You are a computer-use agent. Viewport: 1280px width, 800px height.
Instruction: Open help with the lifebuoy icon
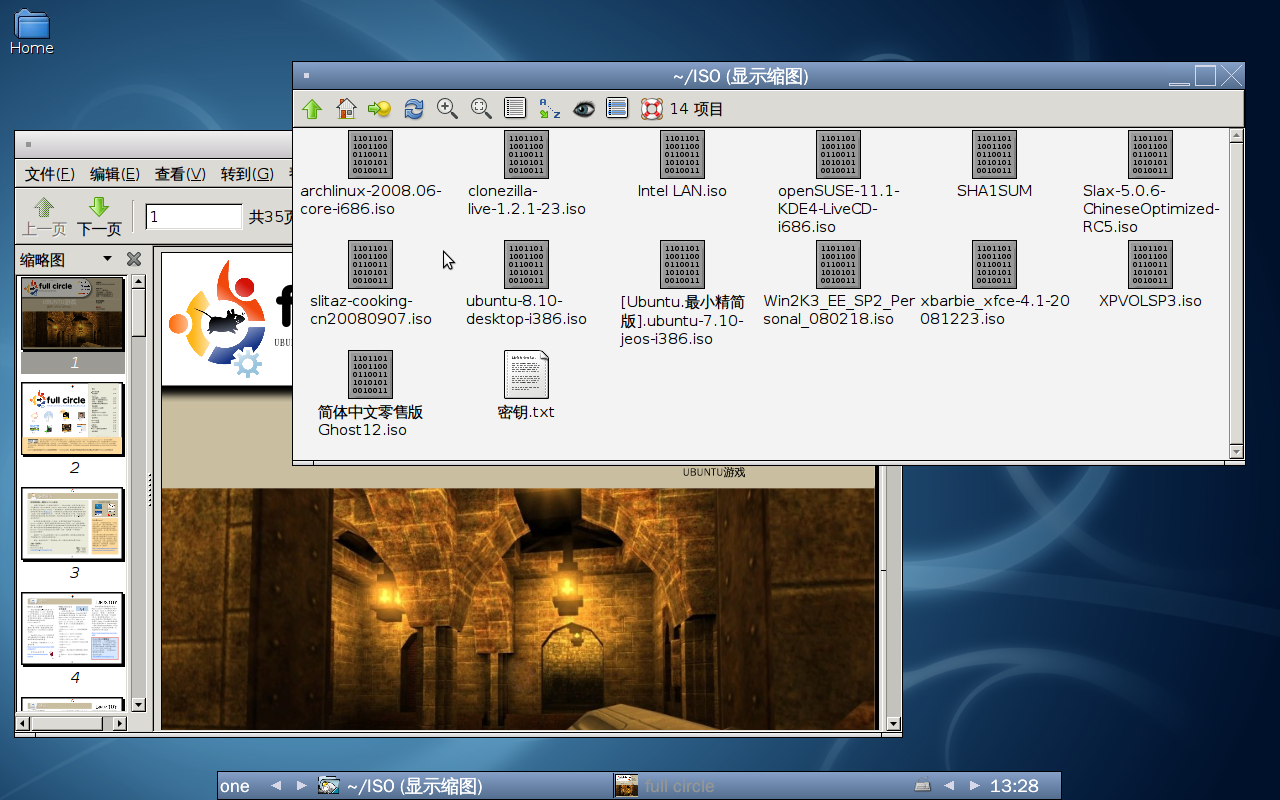[x=651, y=109]
